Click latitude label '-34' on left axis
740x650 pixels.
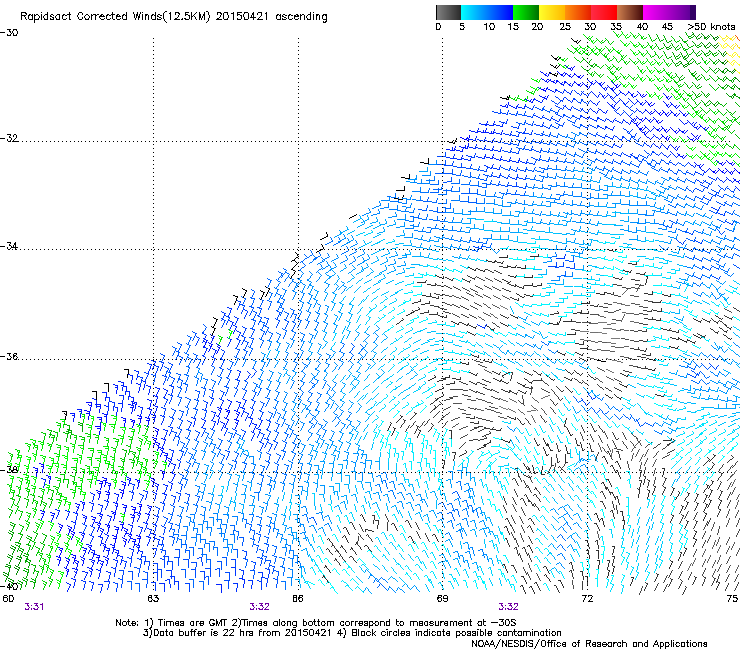point(9,246)
